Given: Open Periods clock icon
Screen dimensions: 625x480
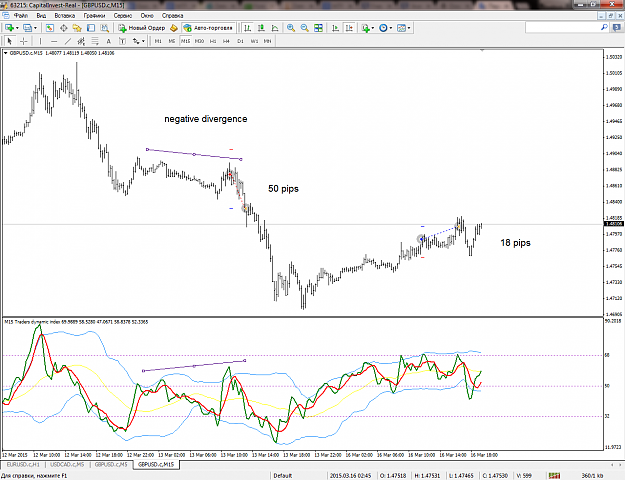Looking at the screenshot, I should [383, 28].
